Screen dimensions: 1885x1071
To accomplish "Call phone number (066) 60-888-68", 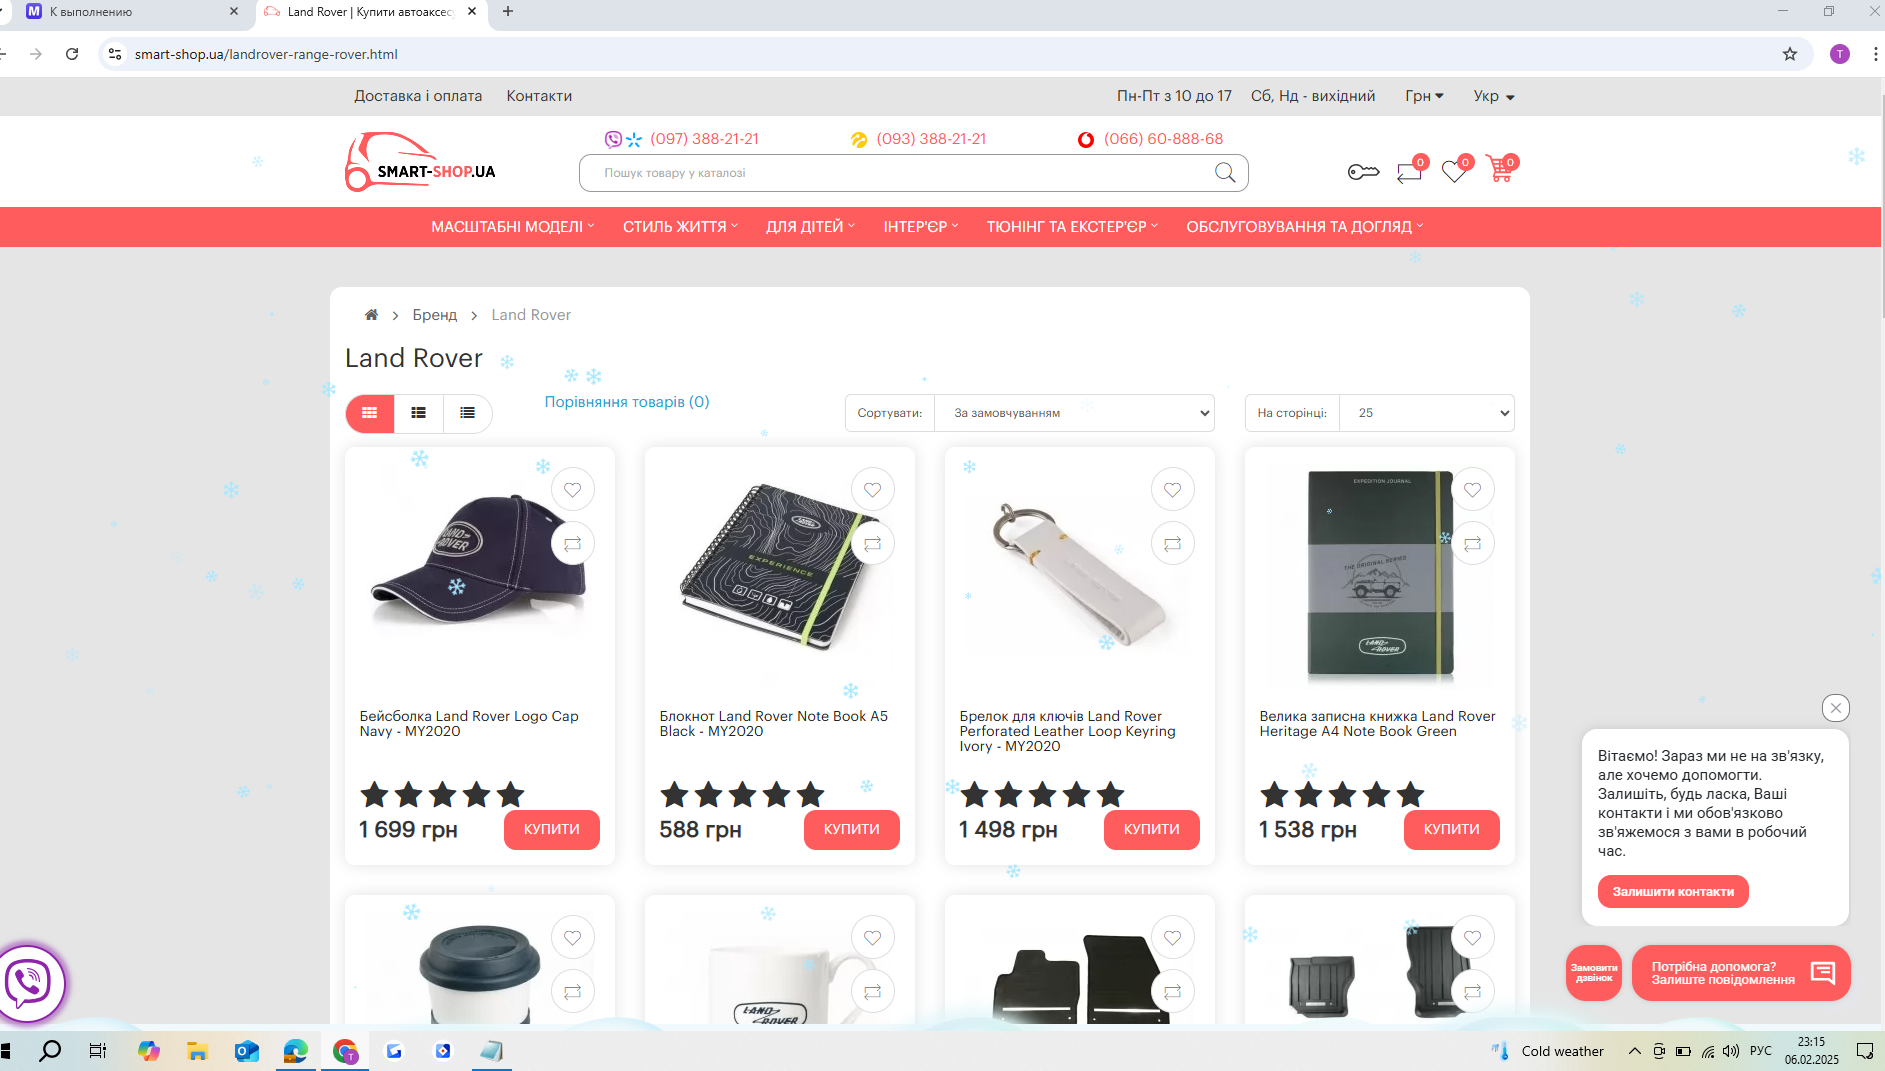I will point(1163,139).
